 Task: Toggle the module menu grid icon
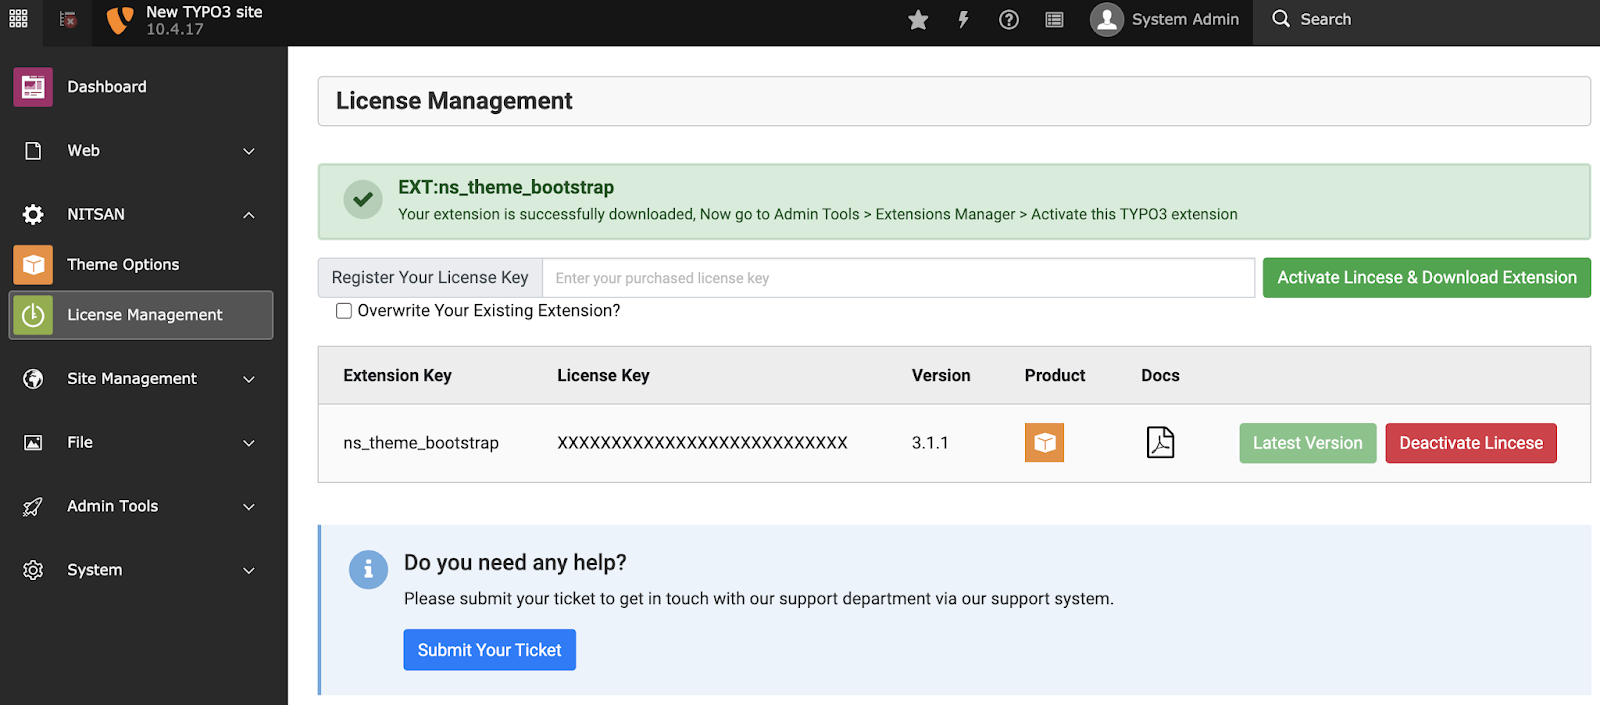19,19
